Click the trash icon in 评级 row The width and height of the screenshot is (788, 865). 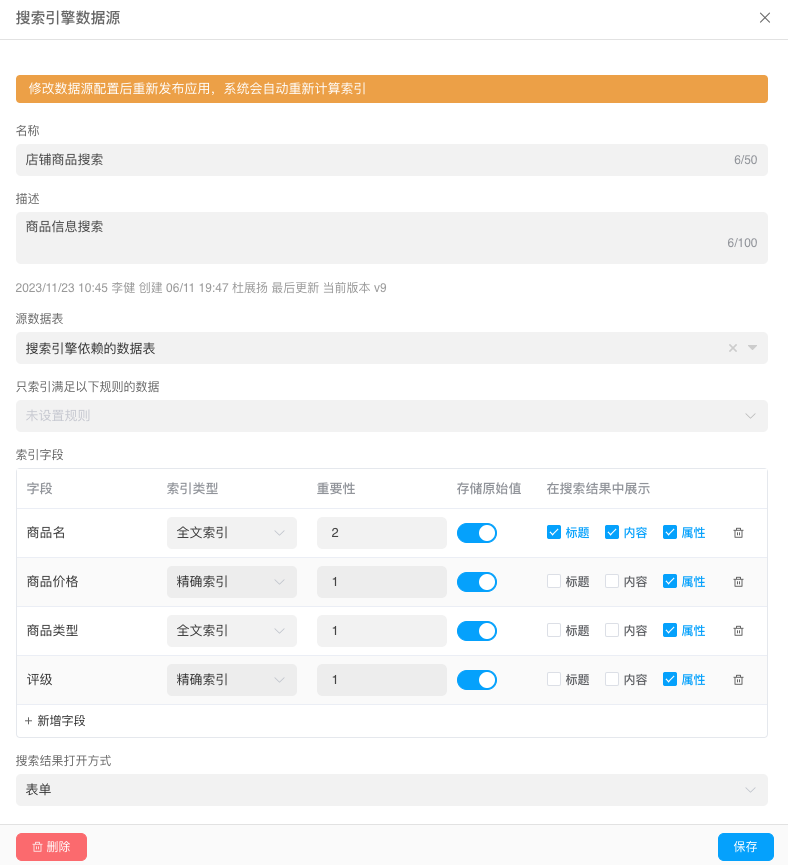[x=738, y=680]
